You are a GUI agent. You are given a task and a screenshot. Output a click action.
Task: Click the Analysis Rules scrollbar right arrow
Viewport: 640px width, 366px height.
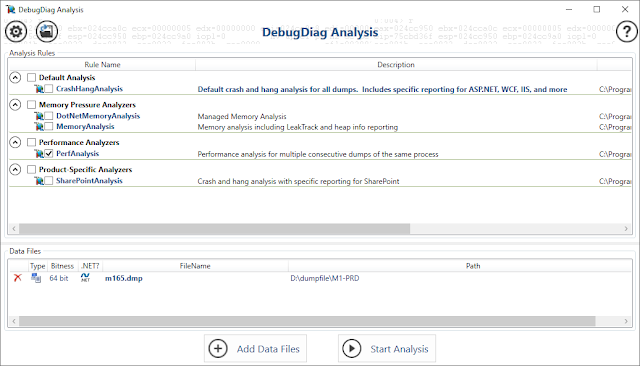tap(626, 228)
